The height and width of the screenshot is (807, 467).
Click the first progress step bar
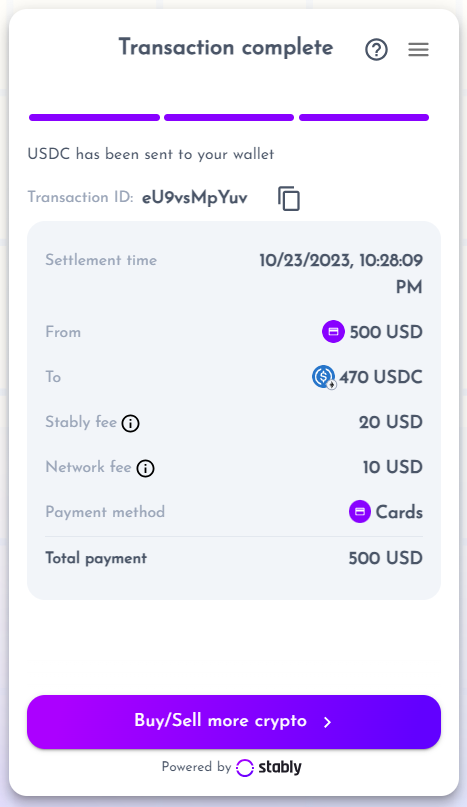click(94, 118)
